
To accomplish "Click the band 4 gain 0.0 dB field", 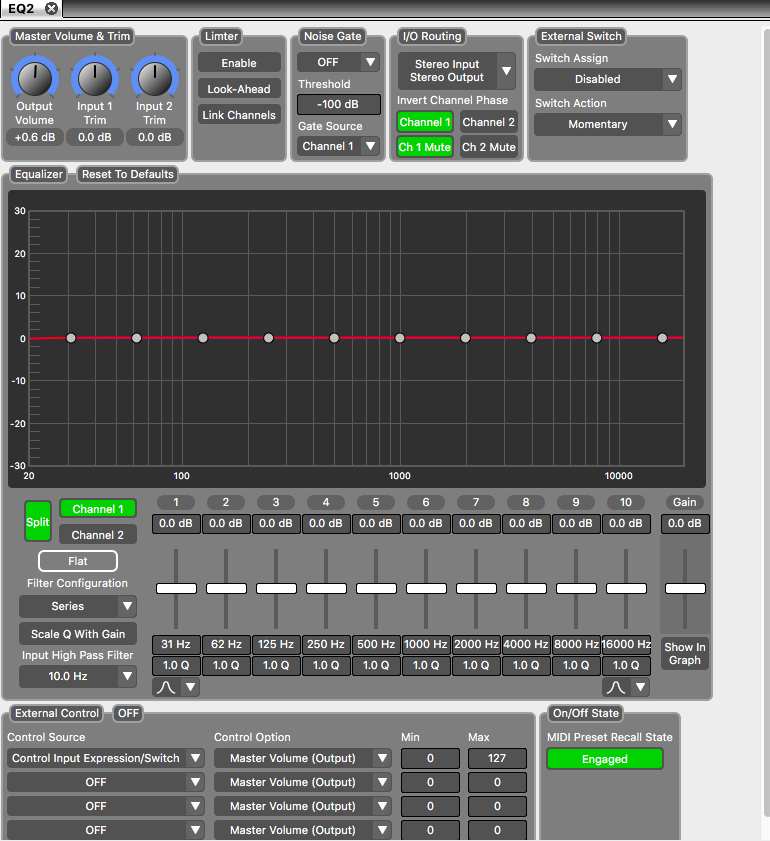I will coord(325,523).
